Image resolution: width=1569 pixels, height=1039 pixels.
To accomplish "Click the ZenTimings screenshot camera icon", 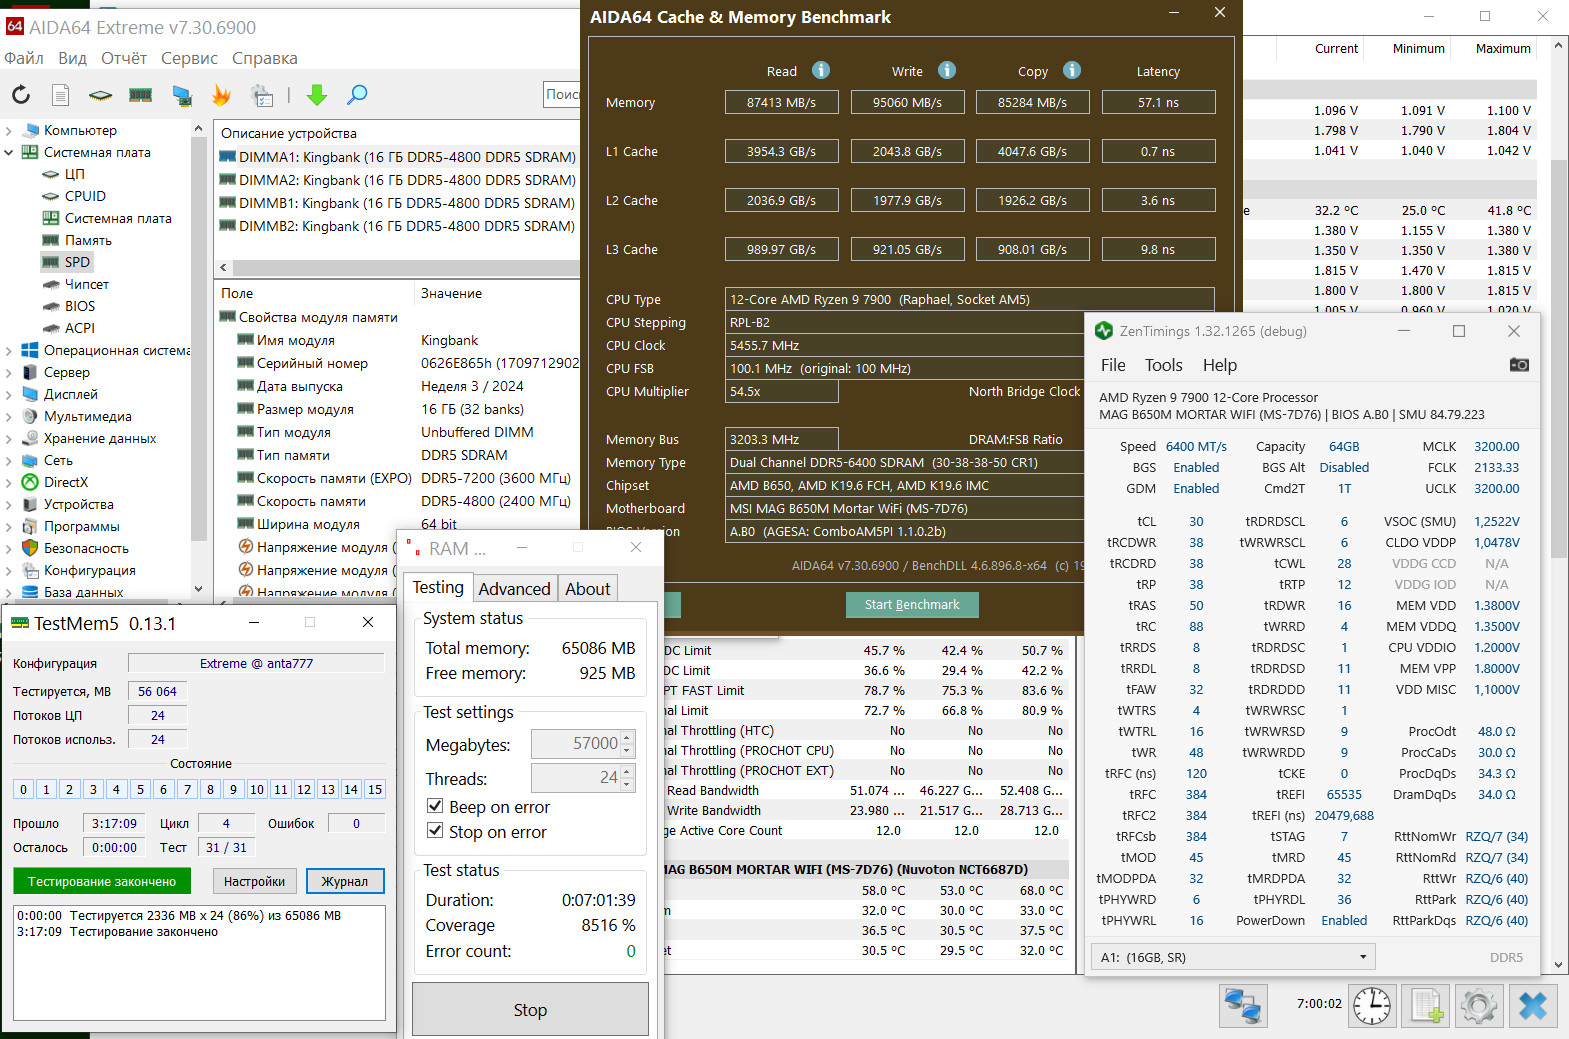I will click(x=1518, y=365).
